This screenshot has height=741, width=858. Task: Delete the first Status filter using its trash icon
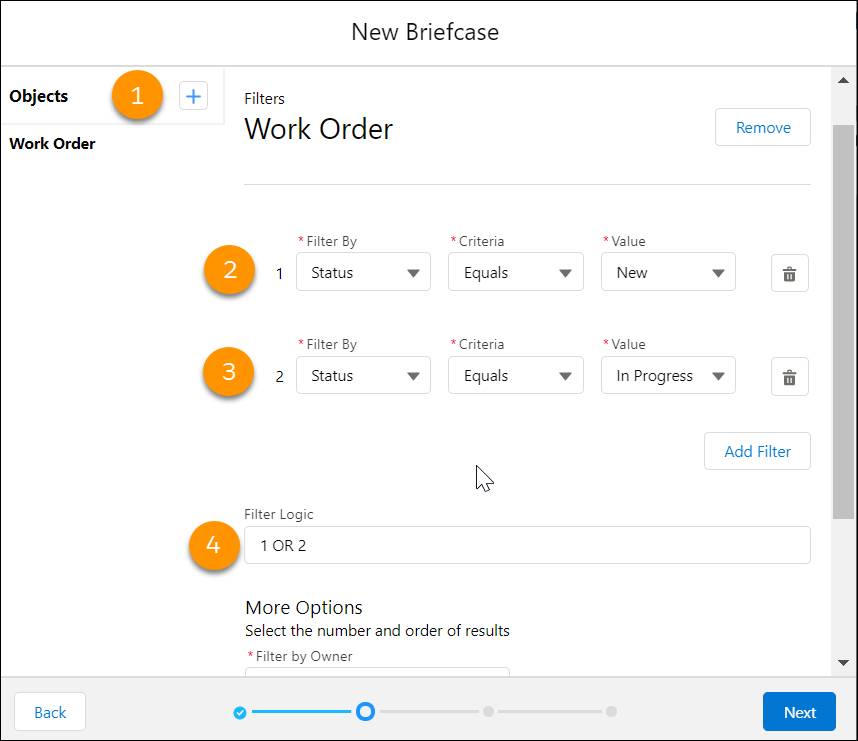tap(789, 272)
